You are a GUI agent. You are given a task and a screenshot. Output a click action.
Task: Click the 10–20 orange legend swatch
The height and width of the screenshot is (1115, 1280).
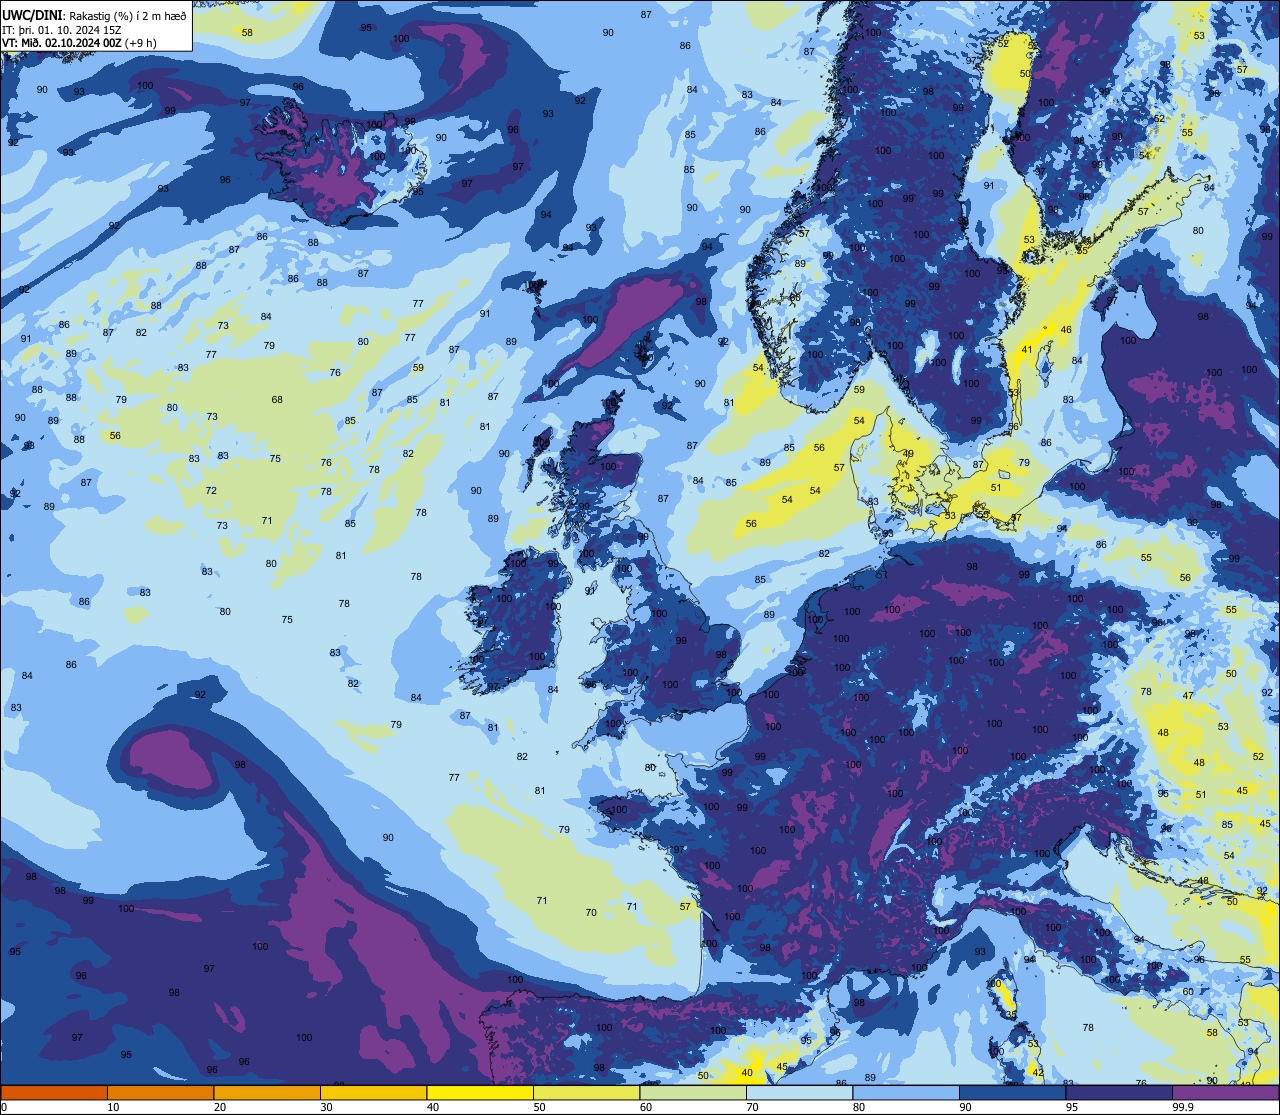[160, 1093]
